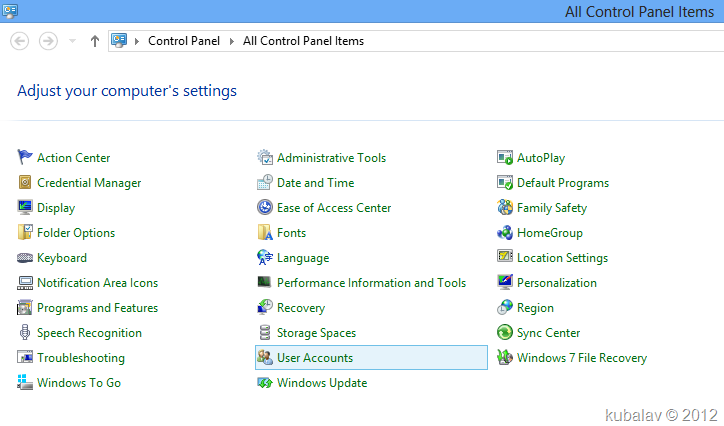Open the Action Center flag icon
Image resolution: width=724 pixels, height=426 pixels.
pos(25,157)
